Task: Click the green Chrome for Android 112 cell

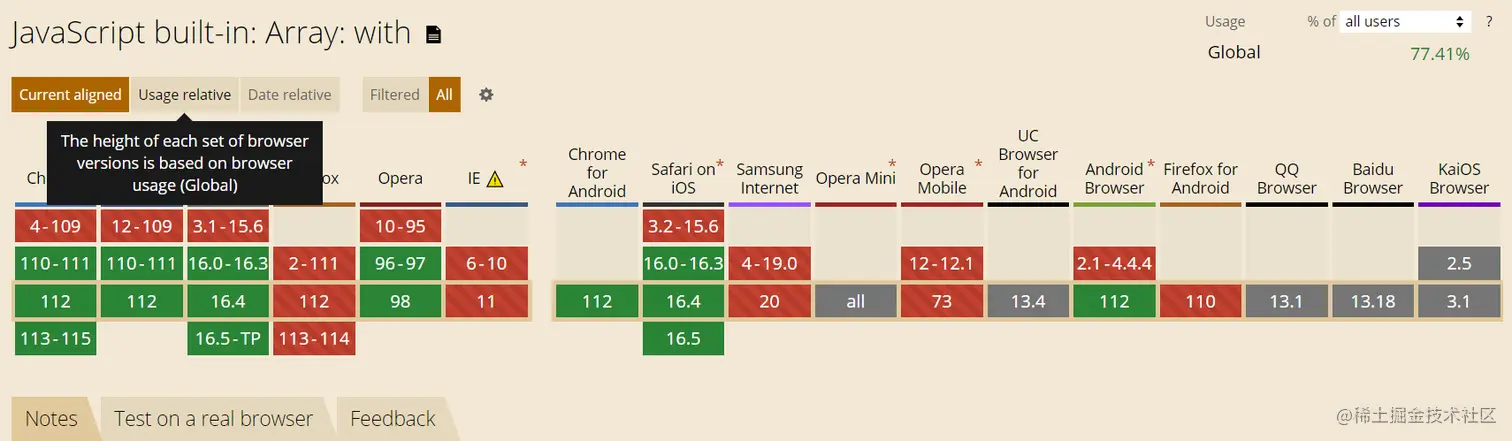Action: pos(597,302)
